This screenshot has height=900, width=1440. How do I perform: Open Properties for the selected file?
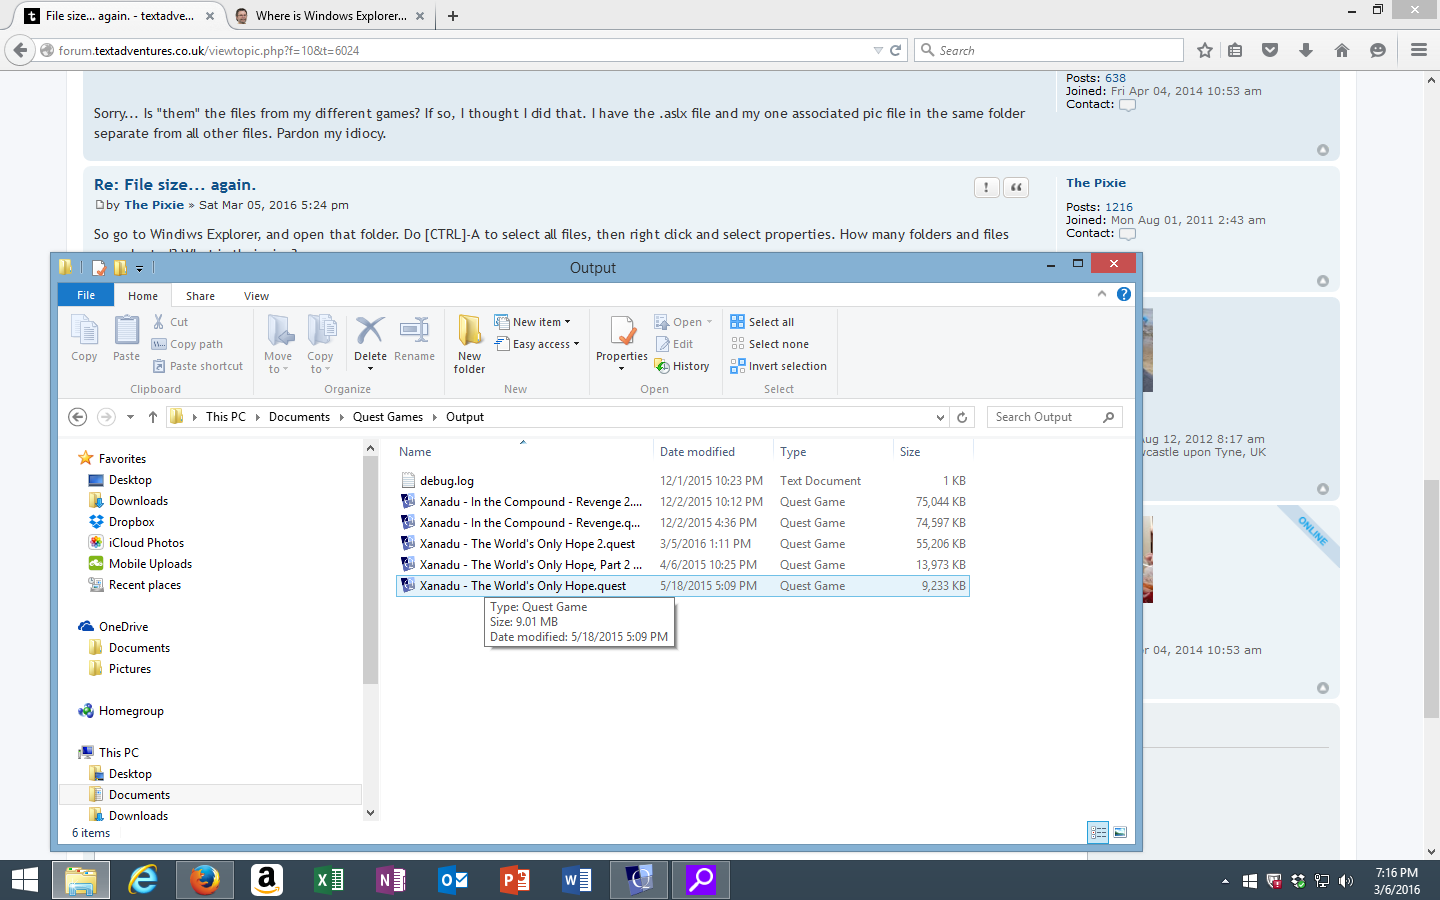click(621, 340)
